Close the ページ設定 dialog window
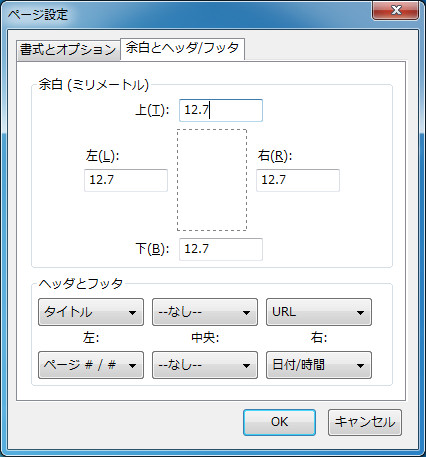This screenshot has width=426, height=457. (x=396, y=10)
